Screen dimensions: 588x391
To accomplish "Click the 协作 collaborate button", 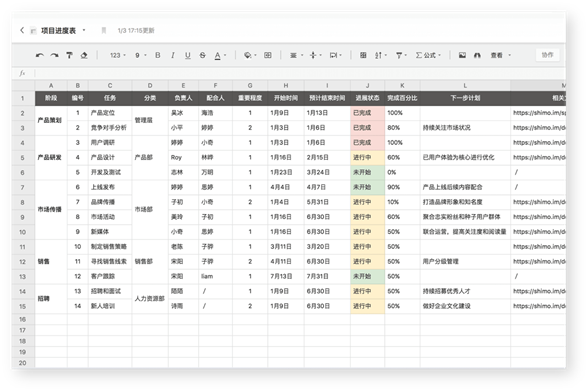I will coord(548,55).
